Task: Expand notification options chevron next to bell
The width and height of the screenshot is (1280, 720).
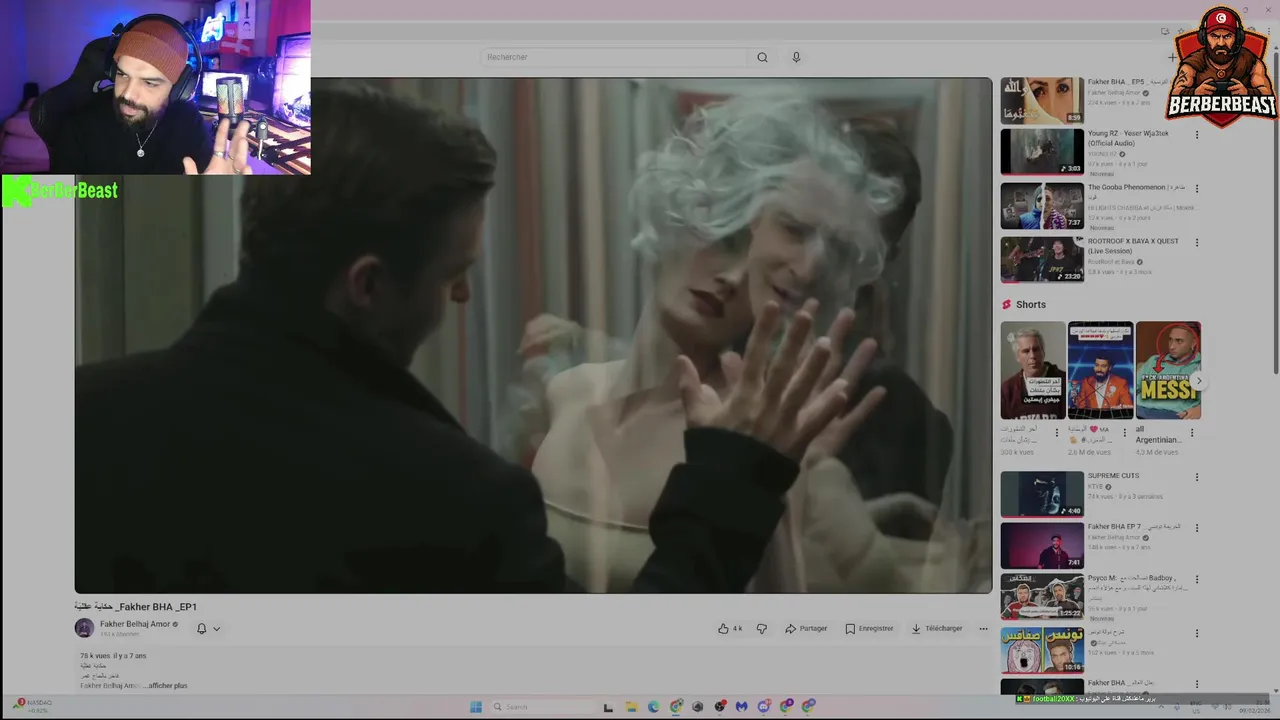Action: point(216,629)
